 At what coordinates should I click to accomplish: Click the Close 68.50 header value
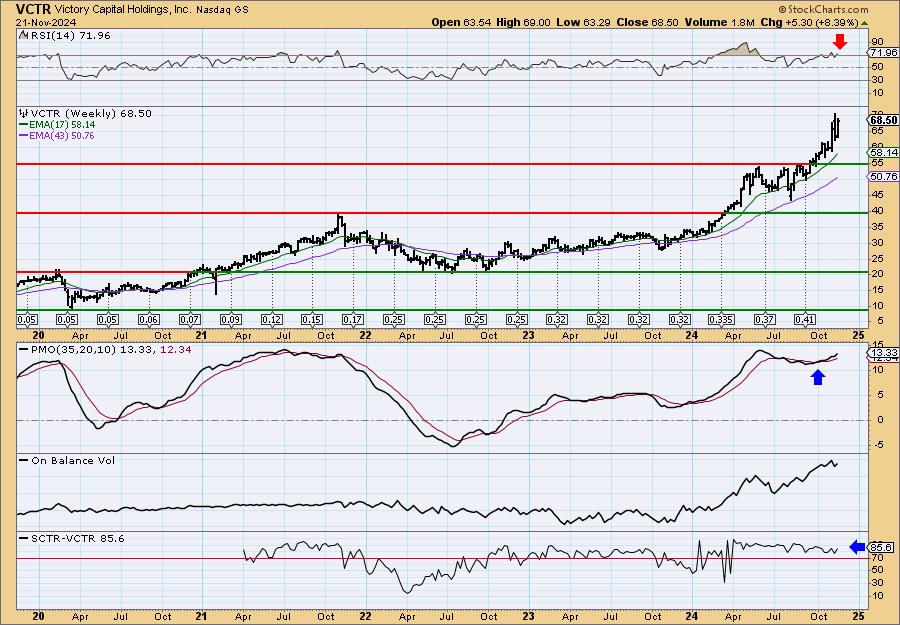coord(647,22)
